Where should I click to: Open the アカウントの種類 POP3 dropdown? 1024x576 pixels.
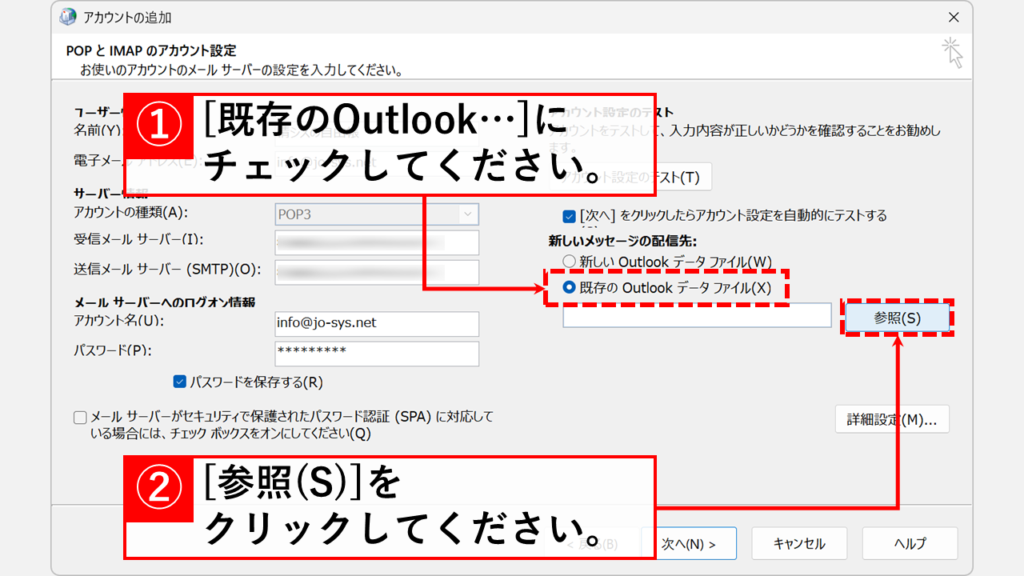(x=377, y=214)
